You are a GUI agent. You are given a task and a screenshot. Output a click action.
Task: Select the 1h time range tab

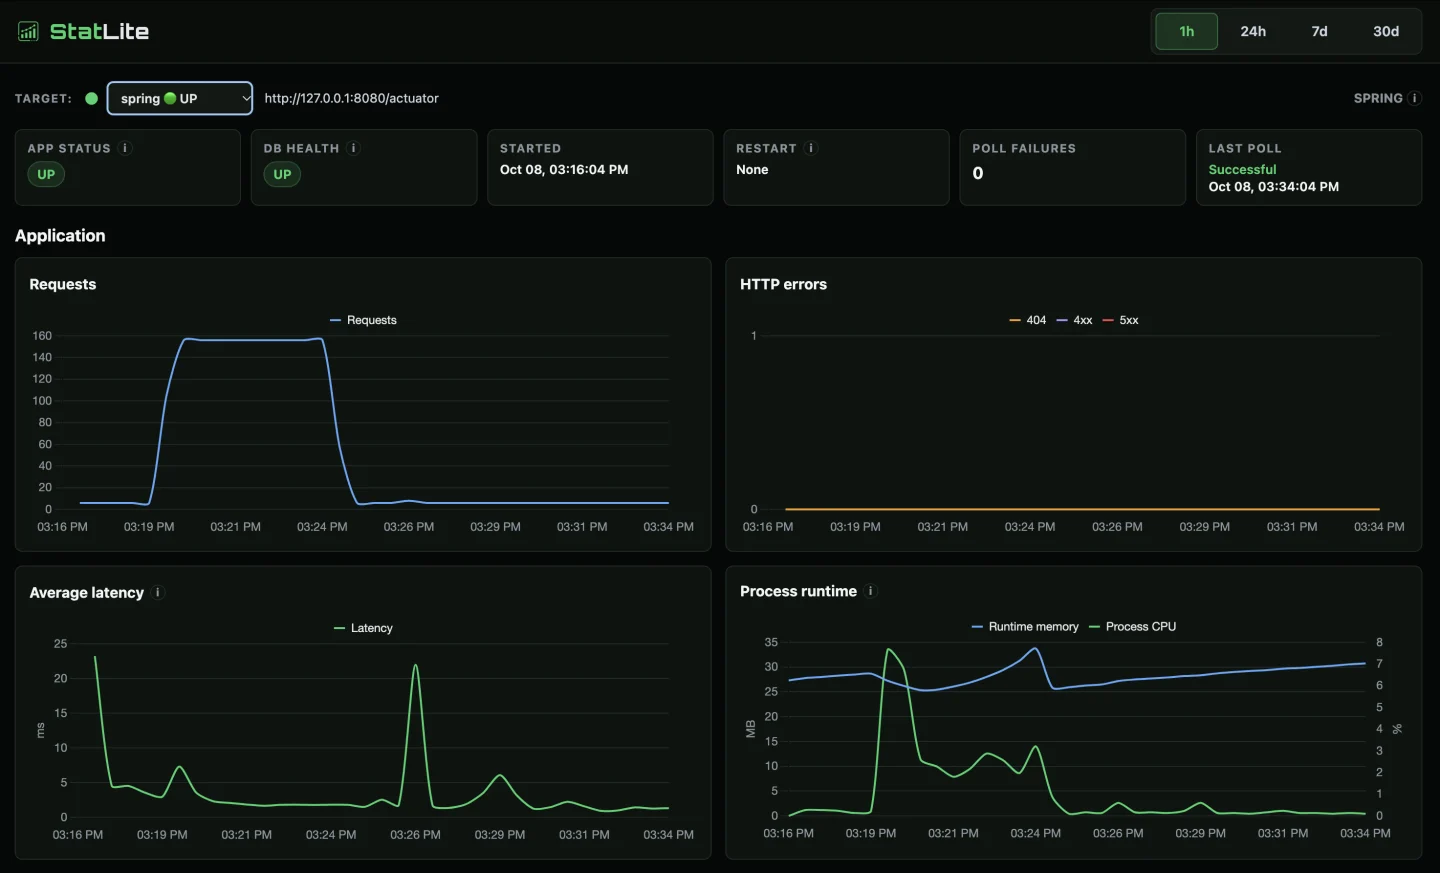pos(1186,31)
